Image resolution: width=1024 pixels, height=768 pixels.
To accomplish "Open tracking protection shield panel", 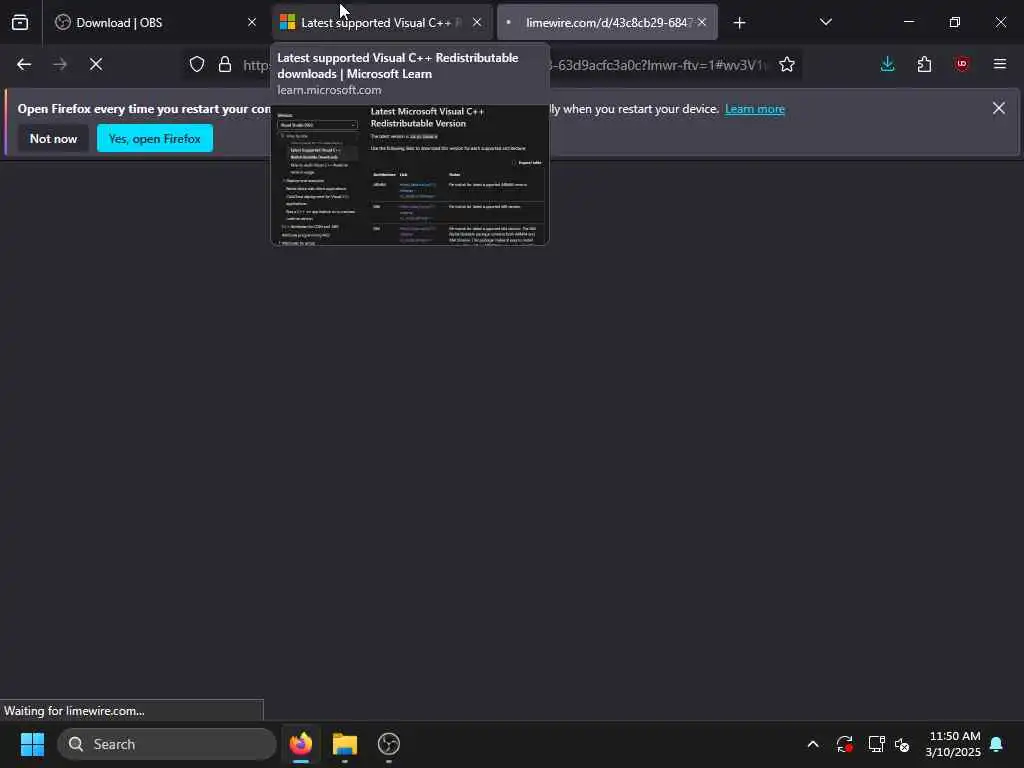I will tap(197, 64).
